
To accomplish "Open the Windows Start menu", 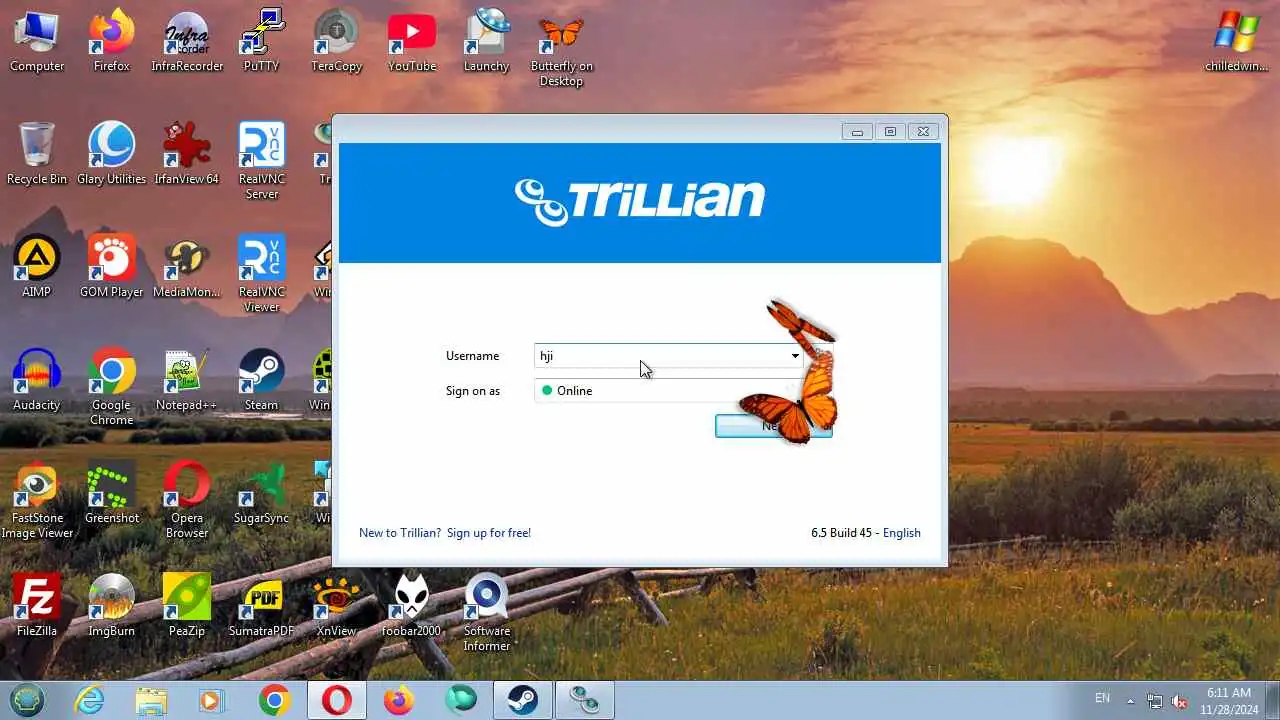I will pos(27,700).
